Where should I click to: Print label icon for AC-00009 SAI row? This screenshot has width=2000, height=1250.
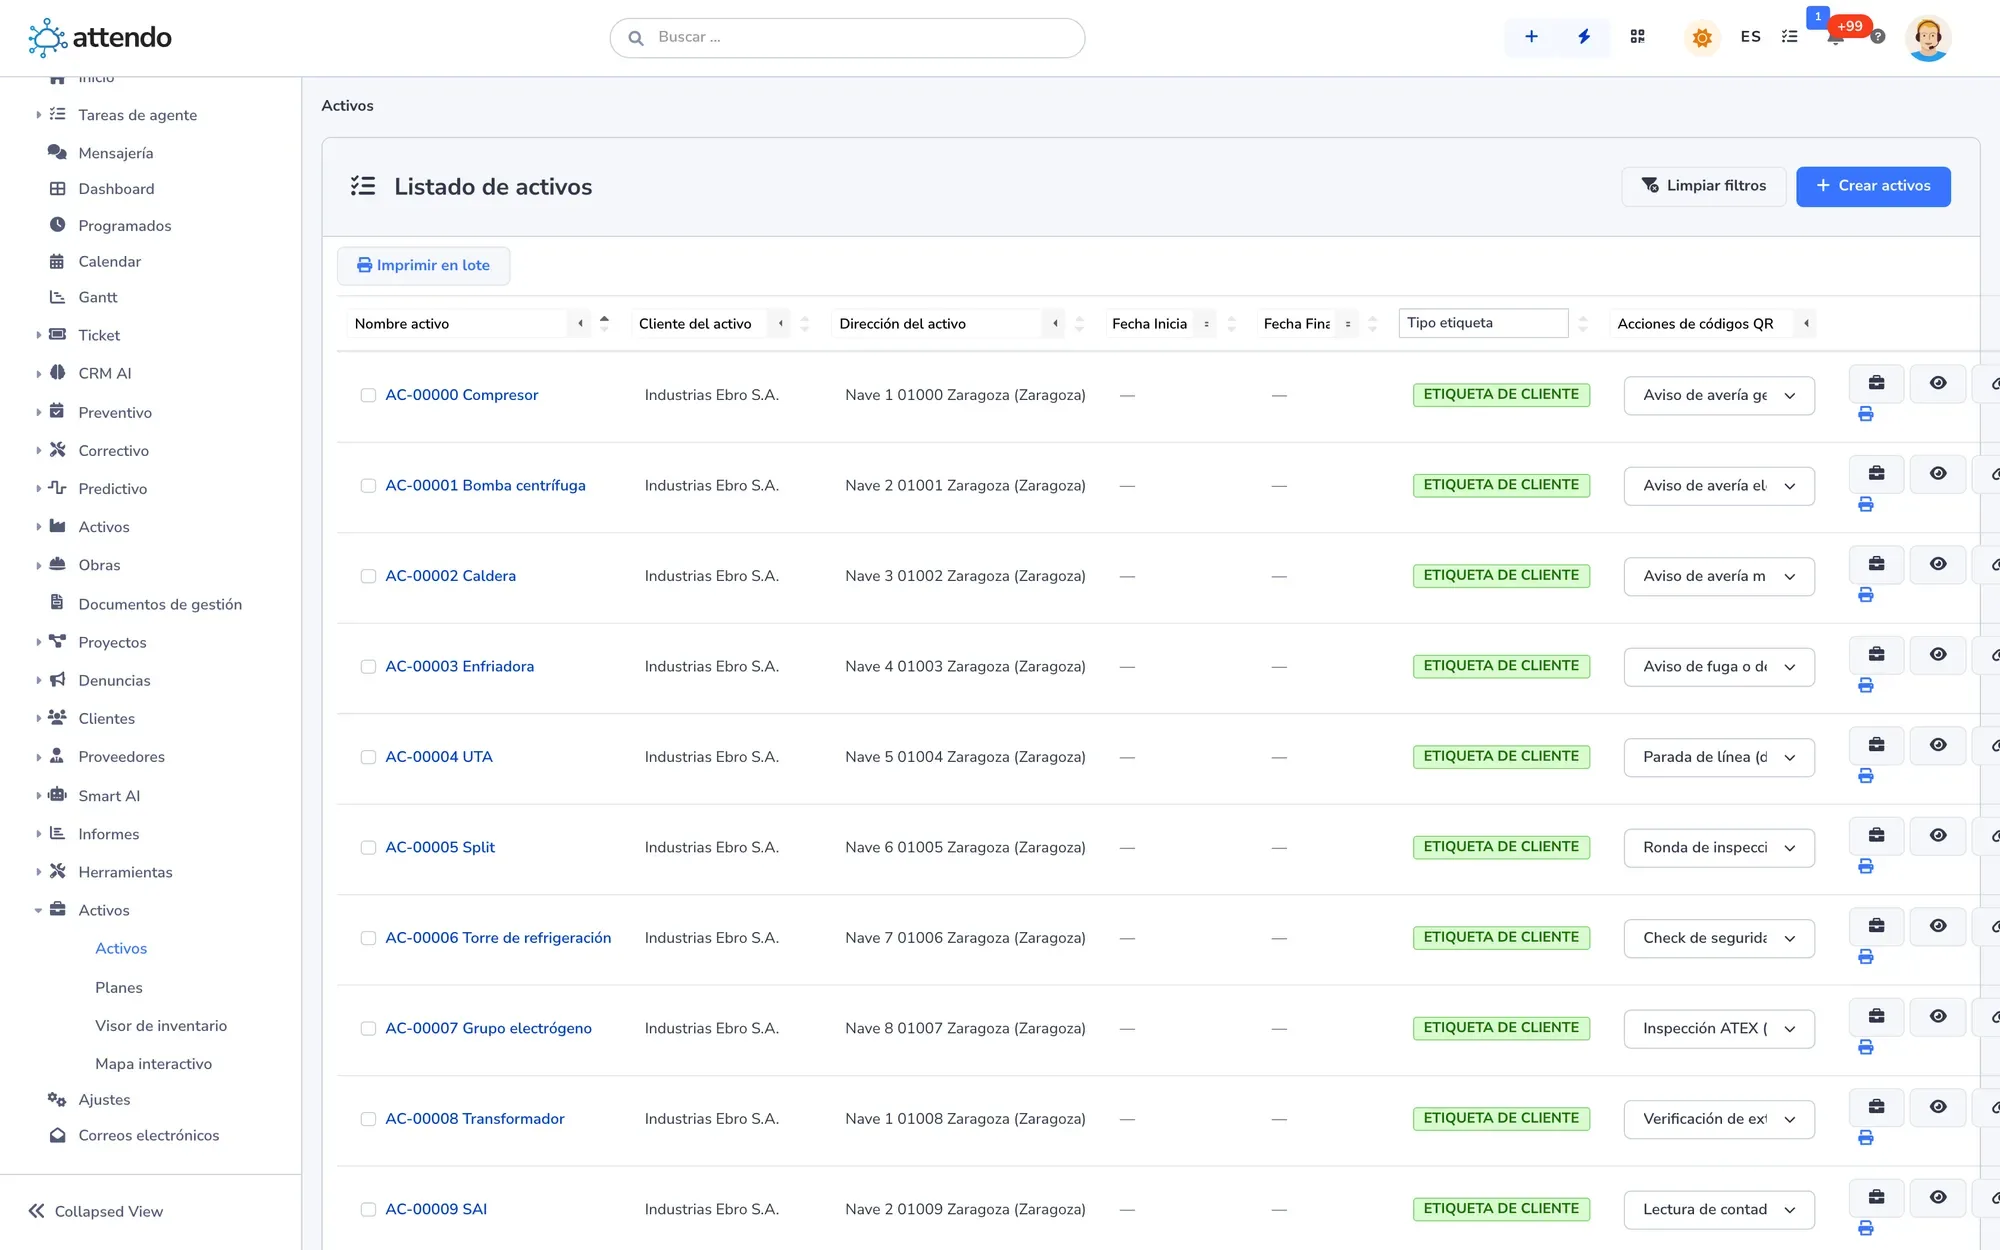pos(1865,1229)
